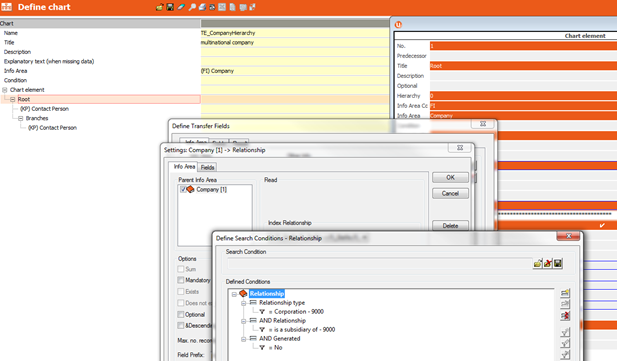Click the first funnel checkmark icon on right
The height and width of the screenshot is (361, 617).
click(x=565, y=333)
